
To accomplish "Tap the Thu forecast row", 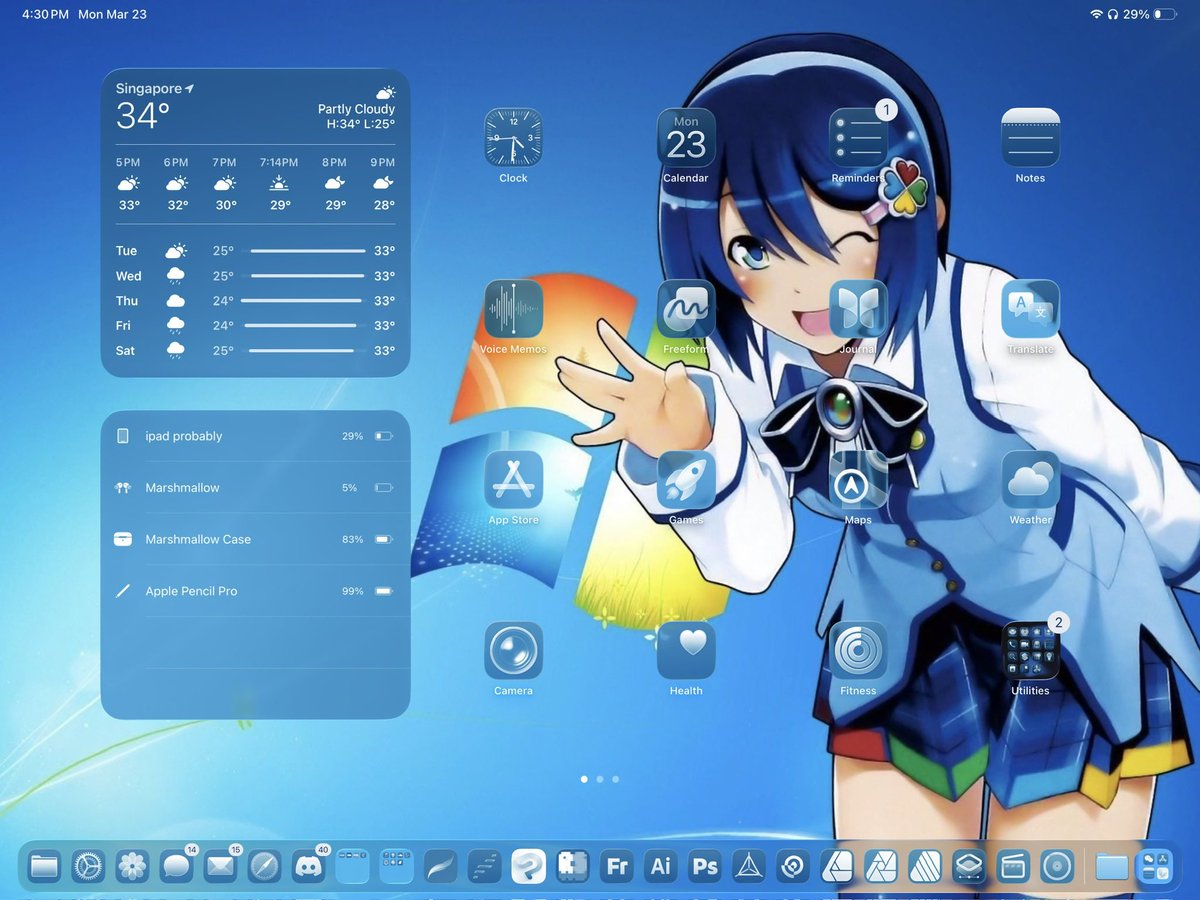I will pyautogui.click(x=255, y=300).
